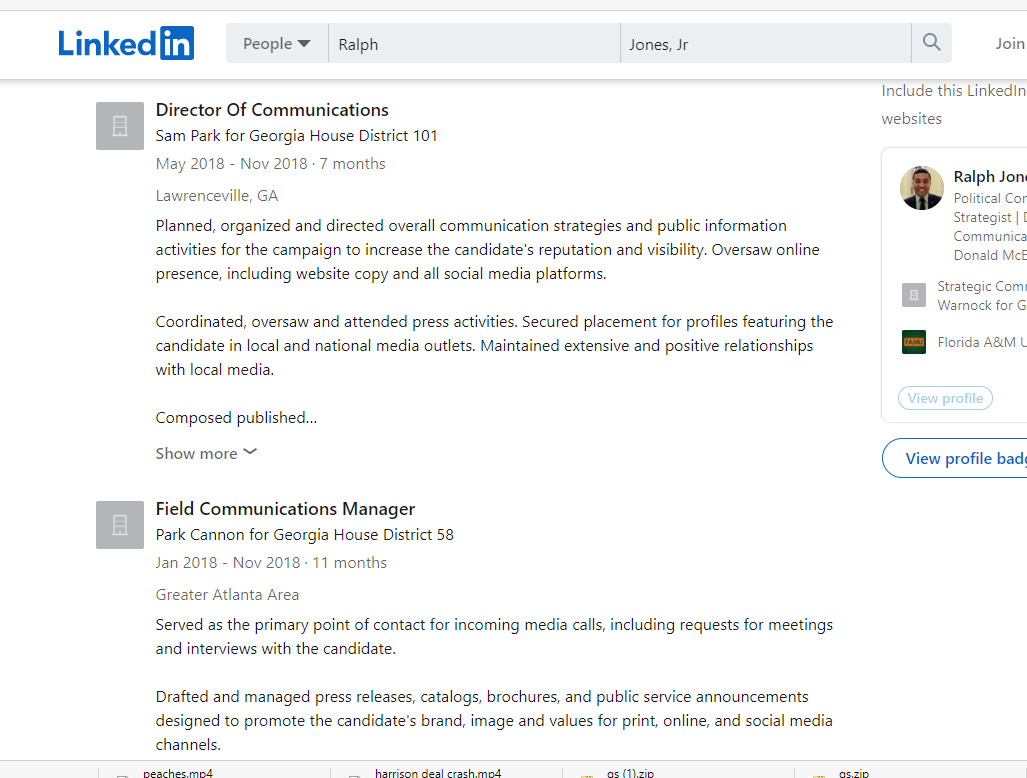The width and height of the screenshot is (1027, 778).
Task: Open the People search category dropdown
Action: click(x=276, y=43)
